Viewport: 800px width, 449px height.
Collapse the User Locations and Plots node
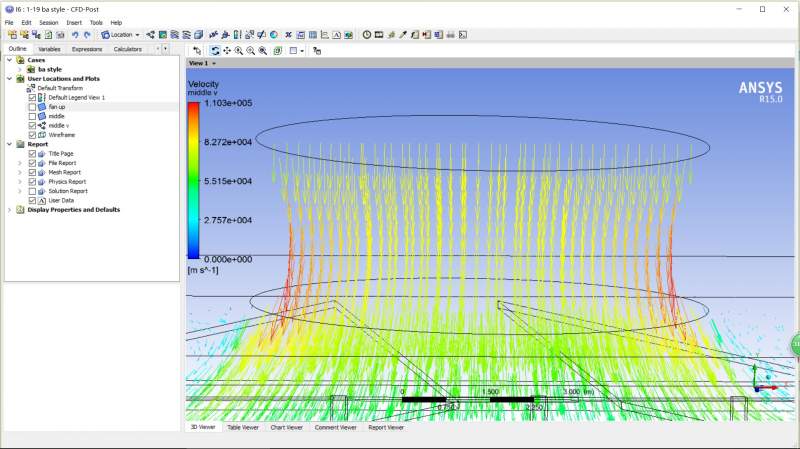click(9, 79)
